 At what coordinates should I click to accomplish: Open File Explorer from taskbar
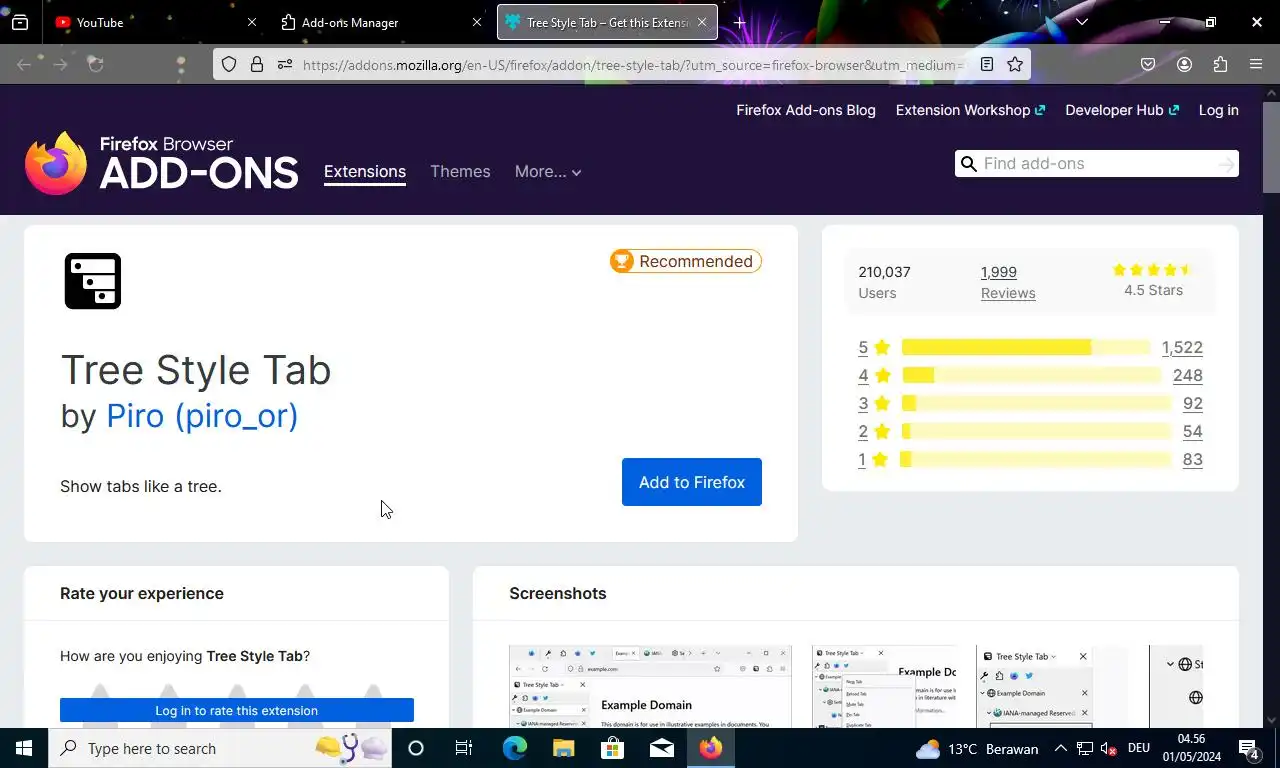coord(563,748)
